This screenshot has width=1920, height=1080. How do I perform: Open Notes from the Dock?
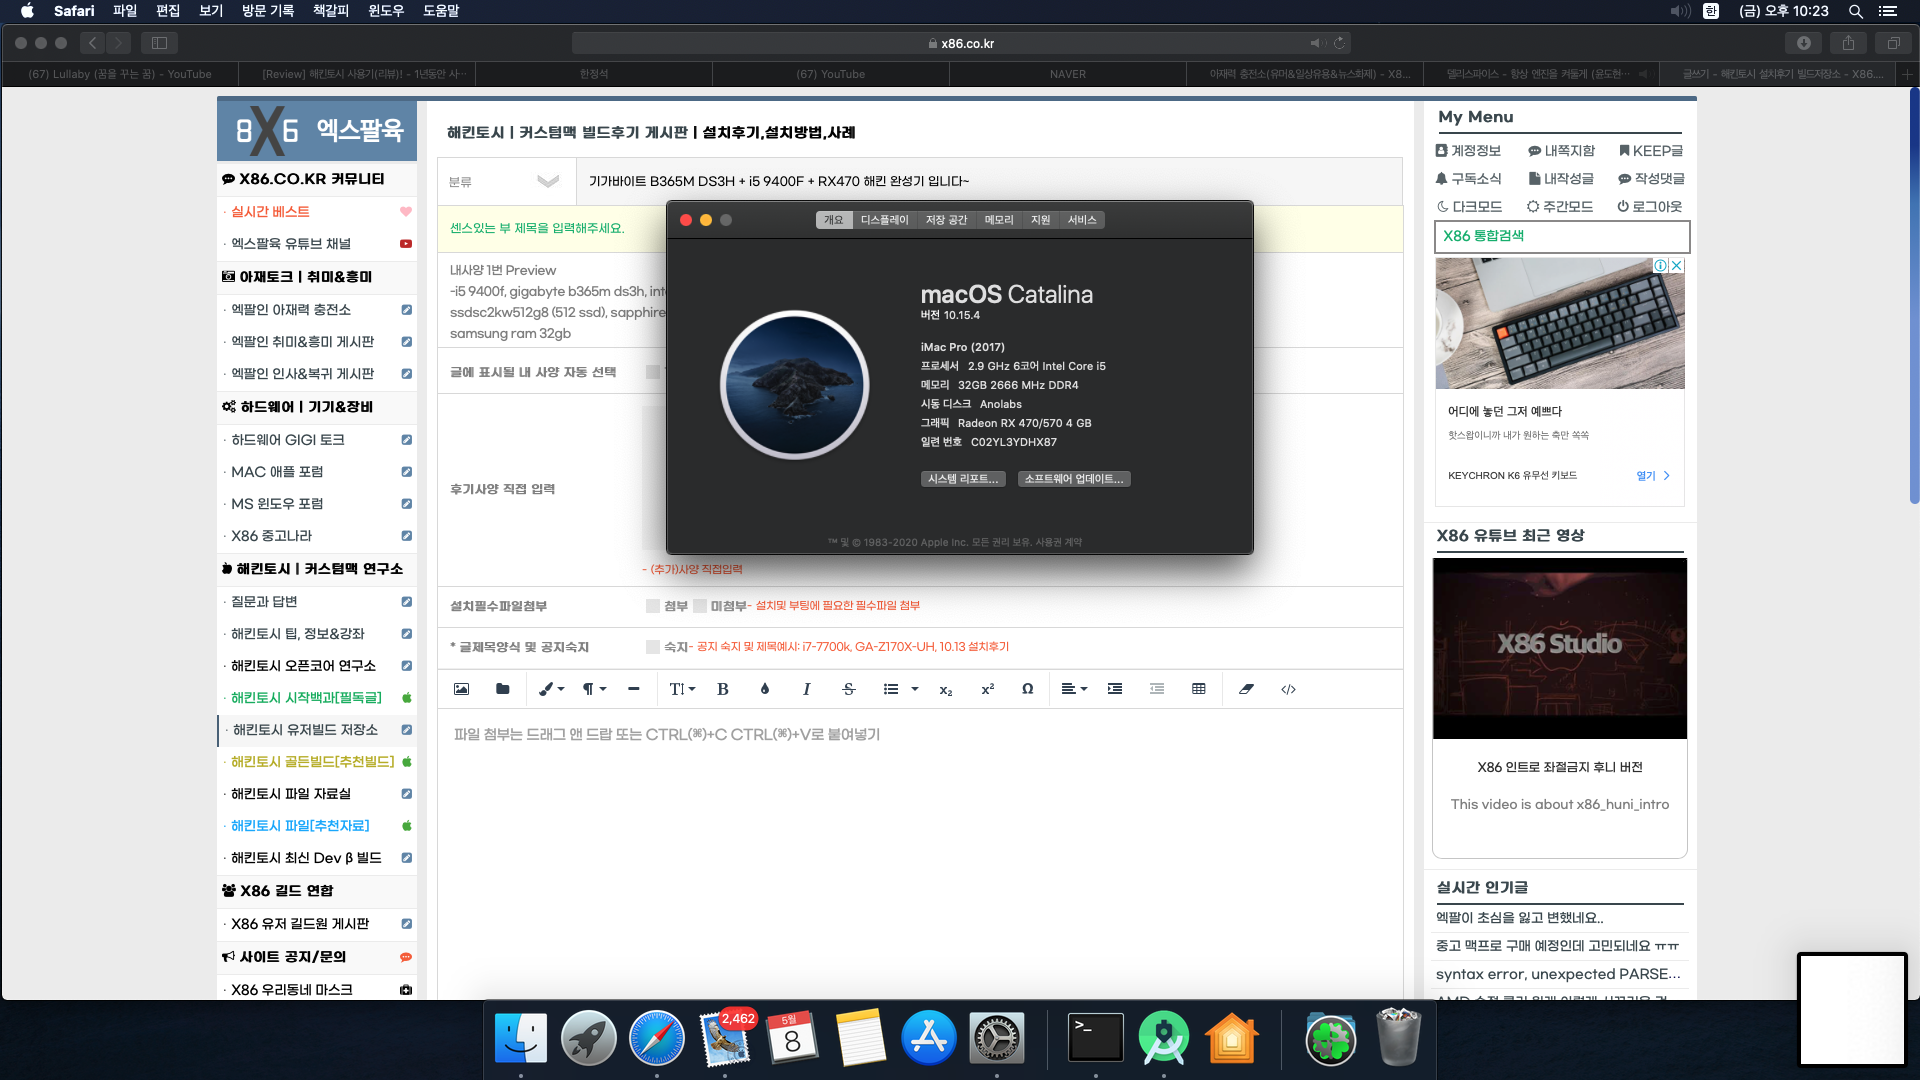point(861,1038)
